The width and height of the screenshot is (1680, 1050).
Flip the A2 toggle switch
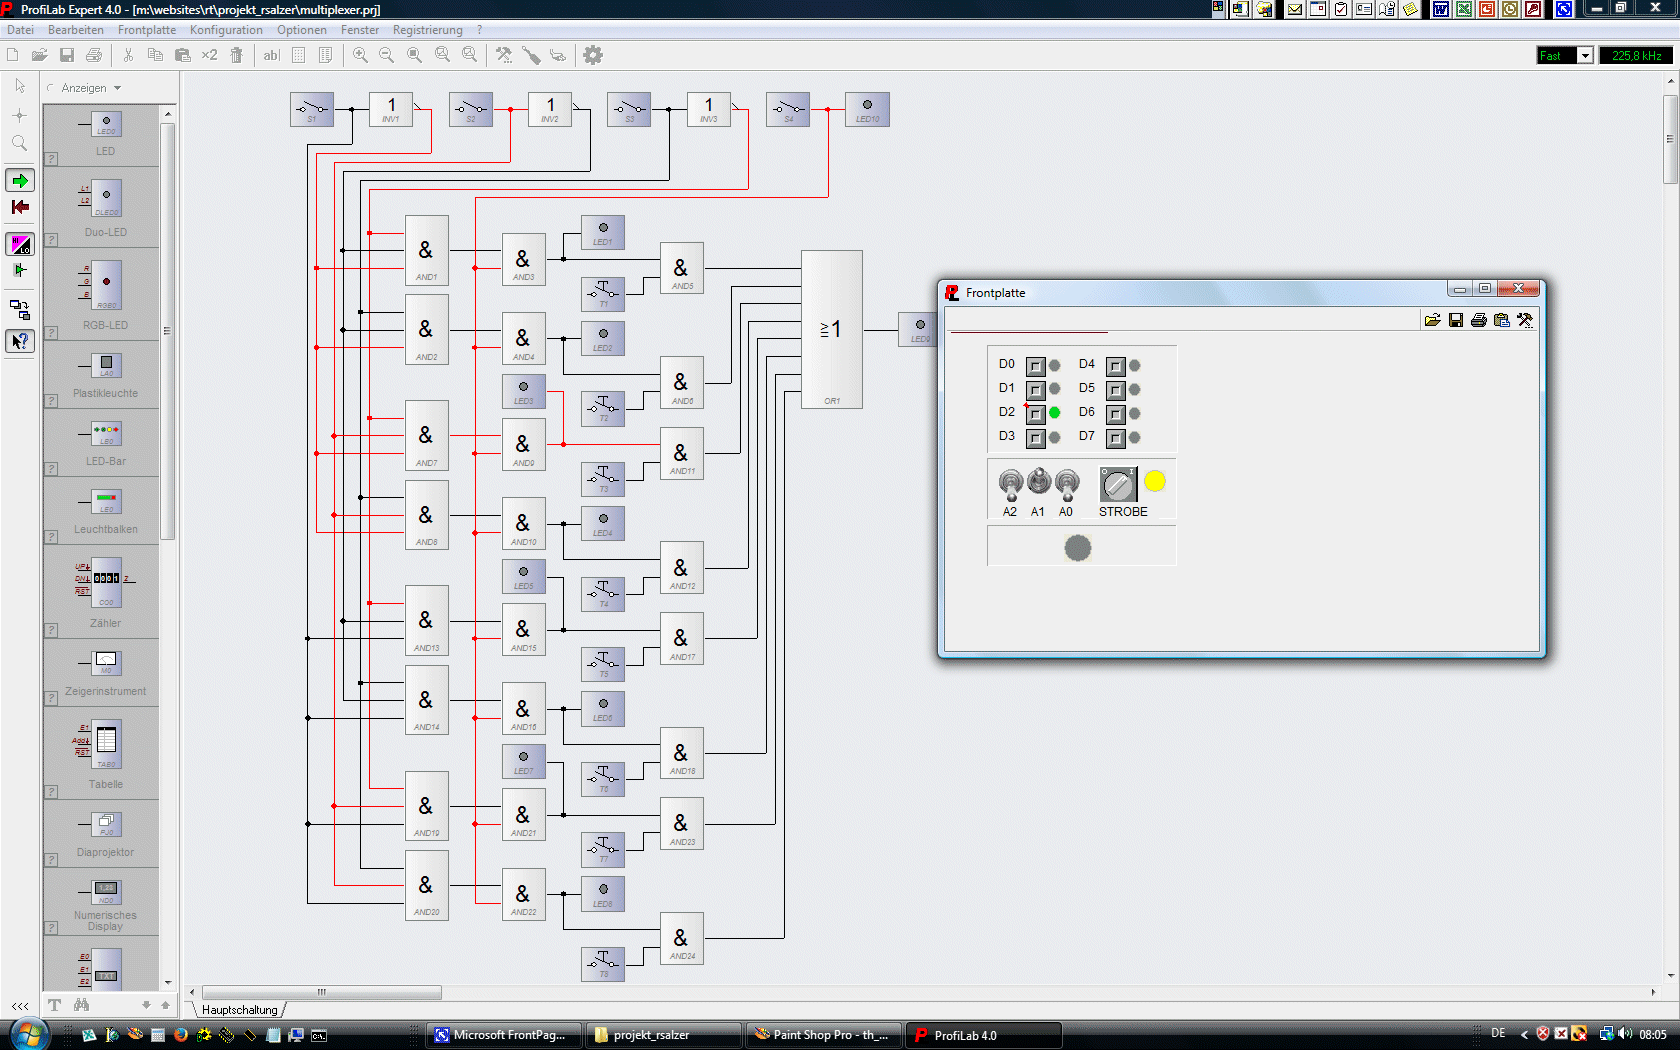click(x=1011, y=484)
